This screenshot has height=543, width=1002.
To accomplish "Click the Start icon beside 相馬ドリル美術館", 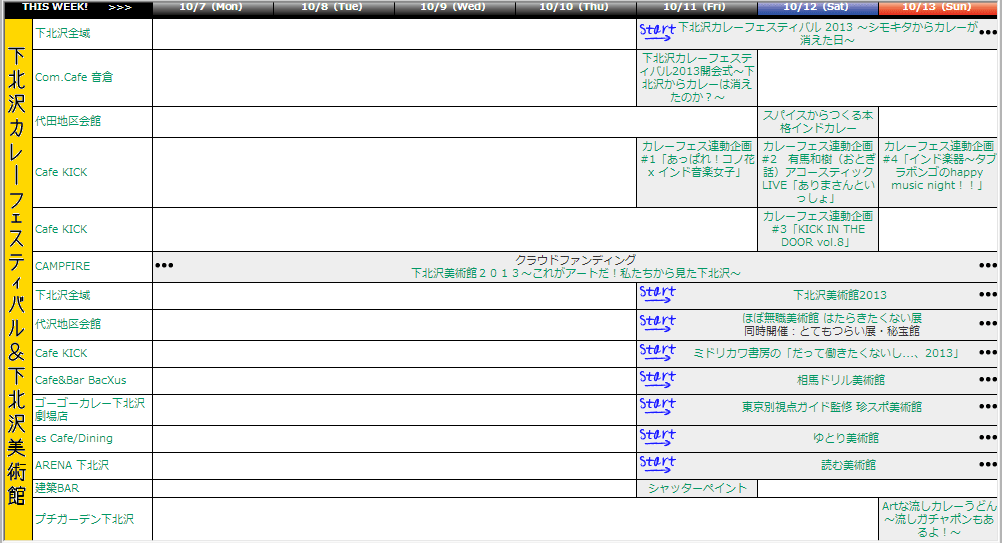I will [x=657, y=380].
